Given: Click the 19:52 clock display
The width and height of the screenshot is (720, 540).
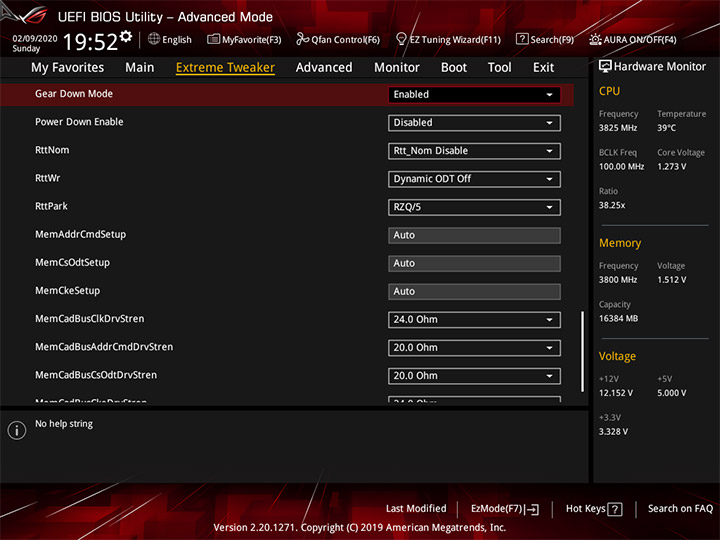Looking at the screenshot, I should [x=90, y=42].
